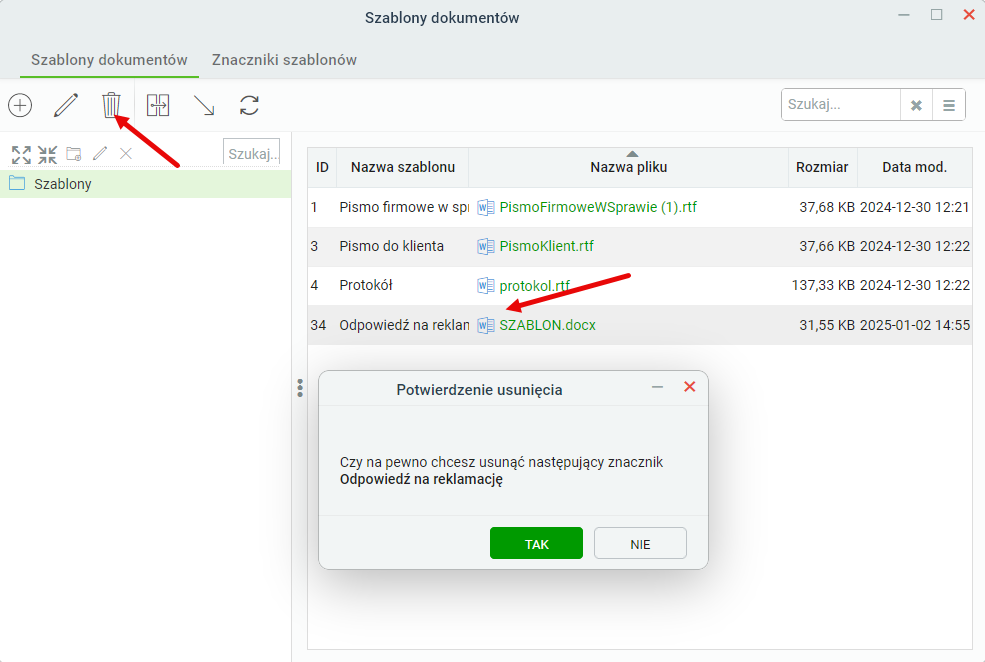Viewport: 985px width, 662px height.
Task: Click the main Szukaj search field
Action: (x=841, y=105)
